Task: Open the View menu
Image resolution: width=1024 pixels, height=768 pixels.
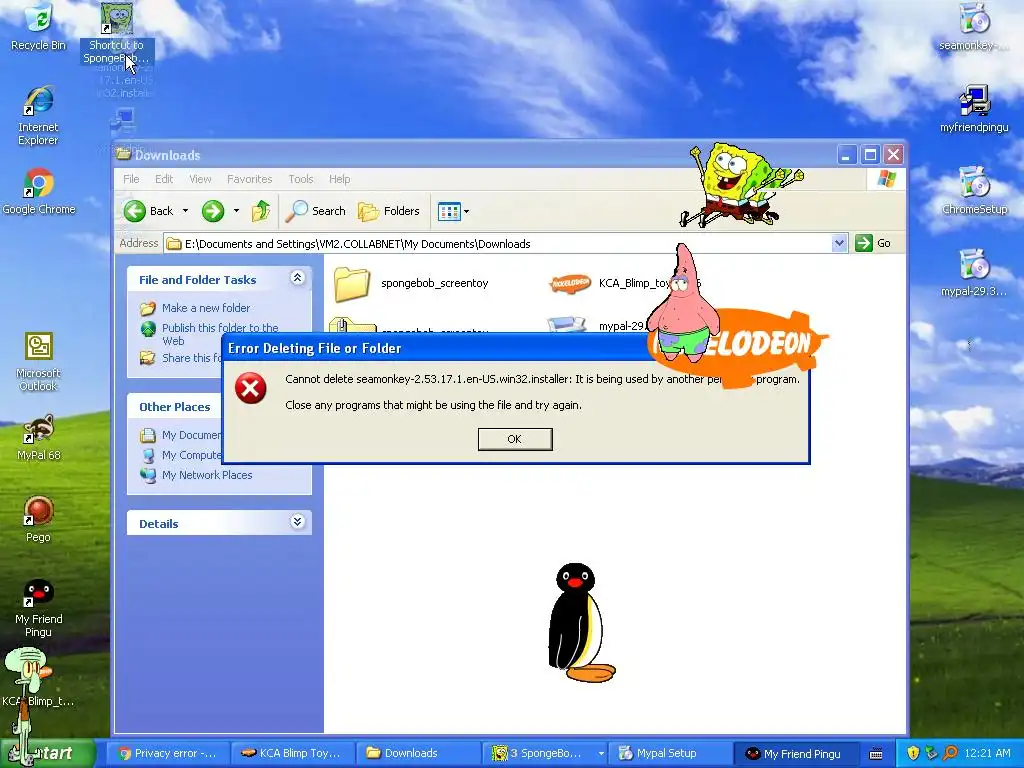Action: pos(200,179)
